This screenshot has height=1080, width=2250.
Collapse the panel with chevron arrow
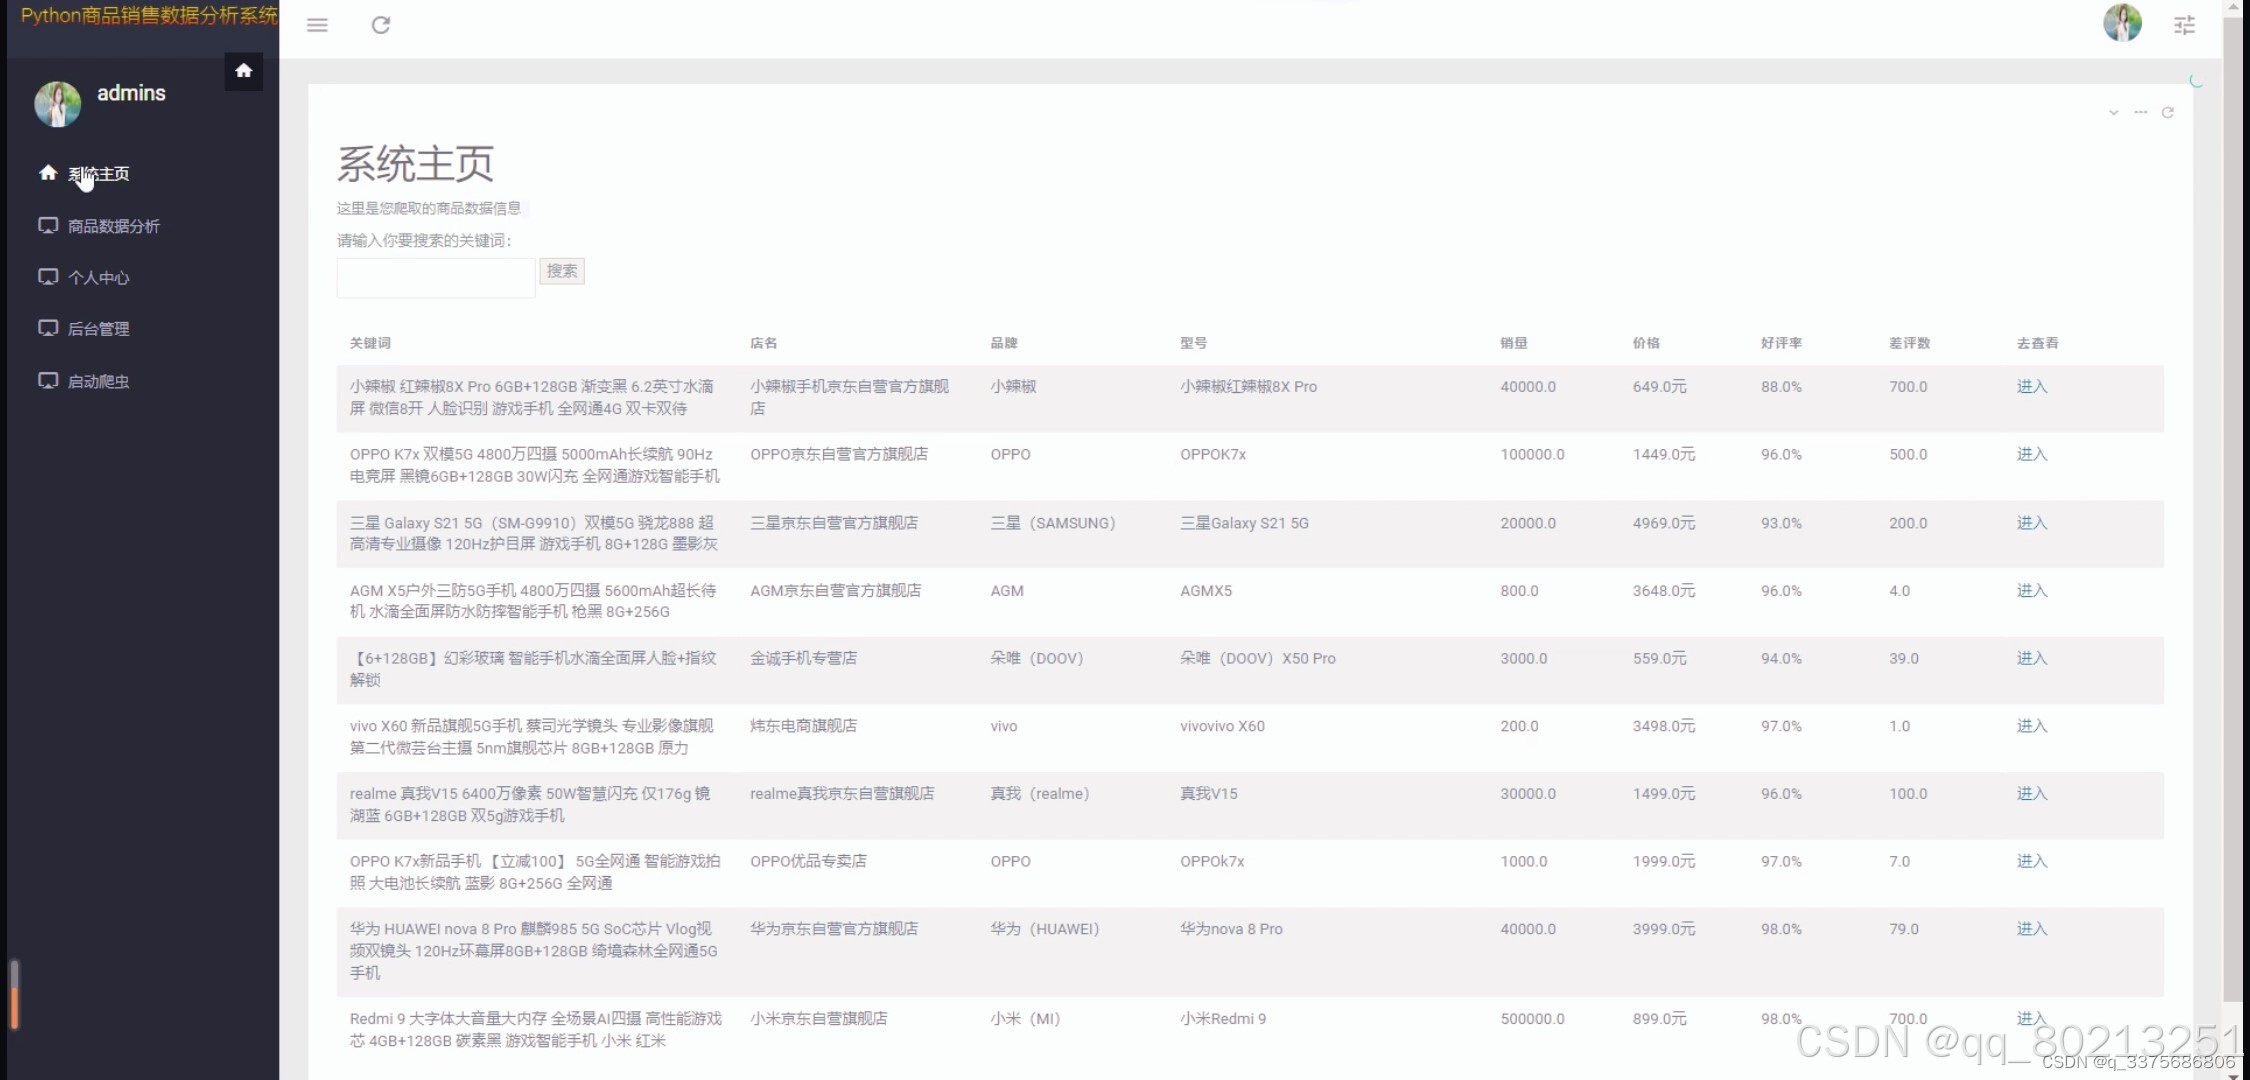pos(2113,112)
